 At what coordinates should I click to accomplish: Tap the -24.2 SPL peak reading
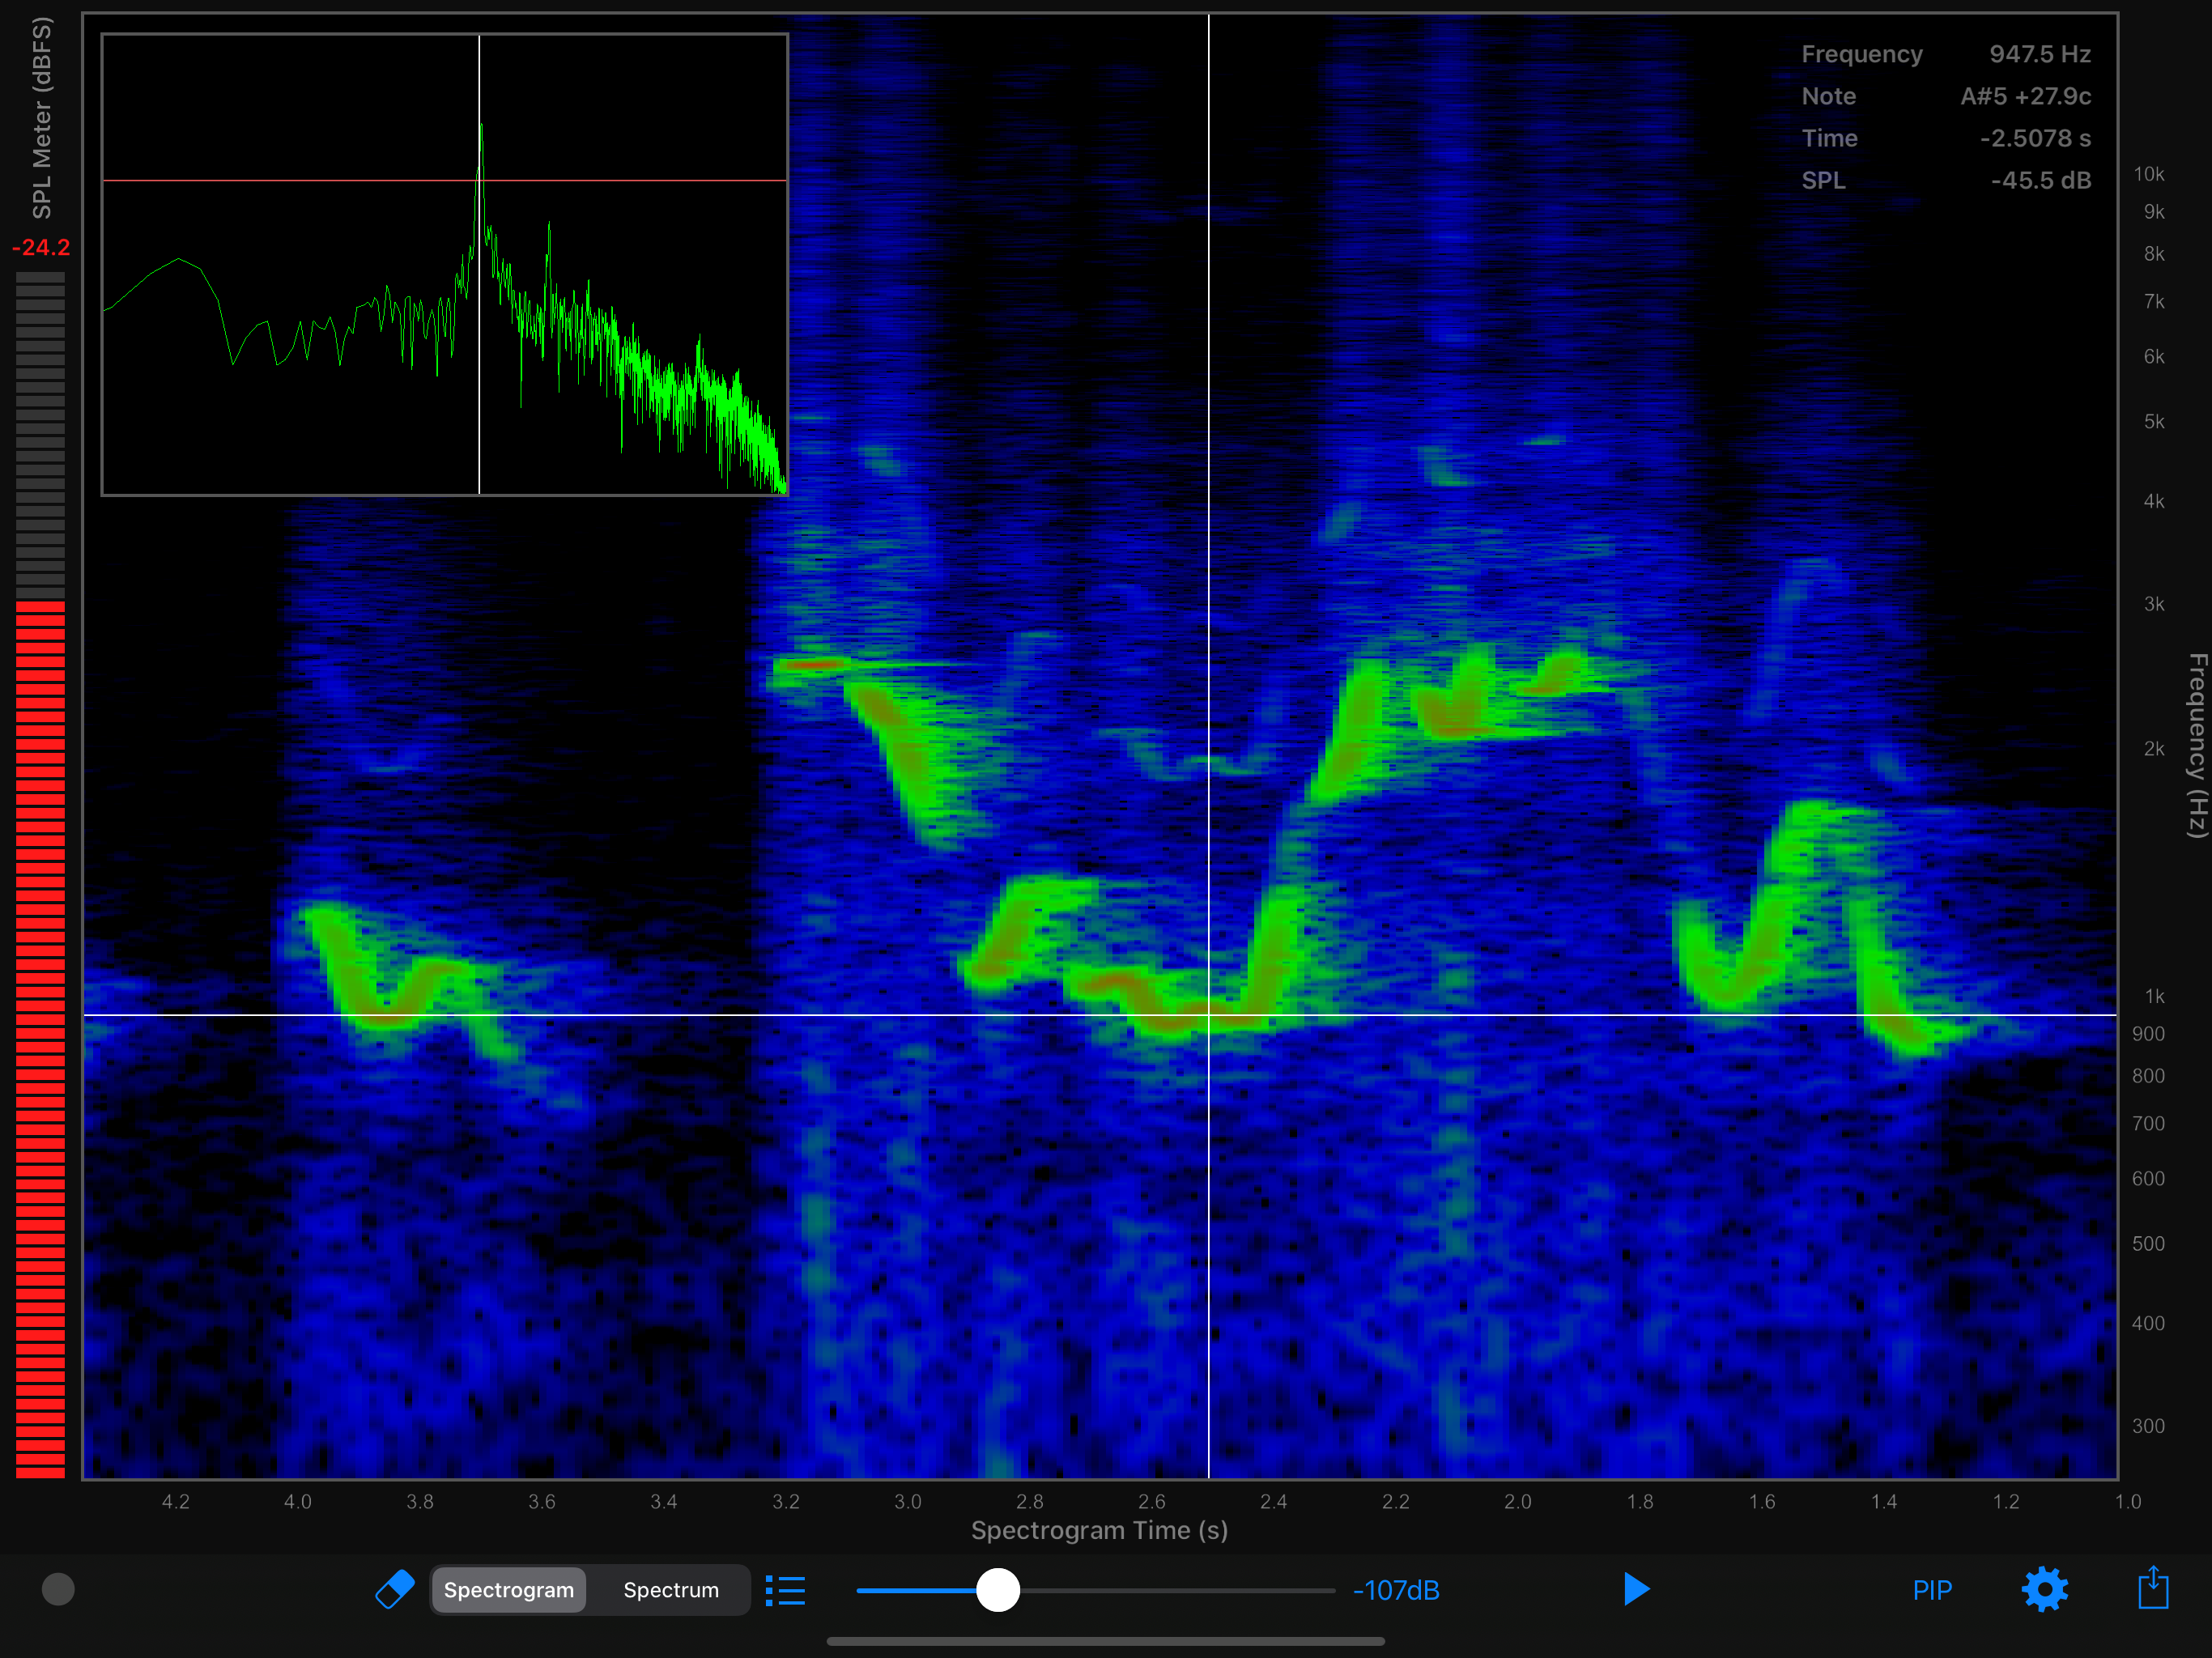click(41, 247)
